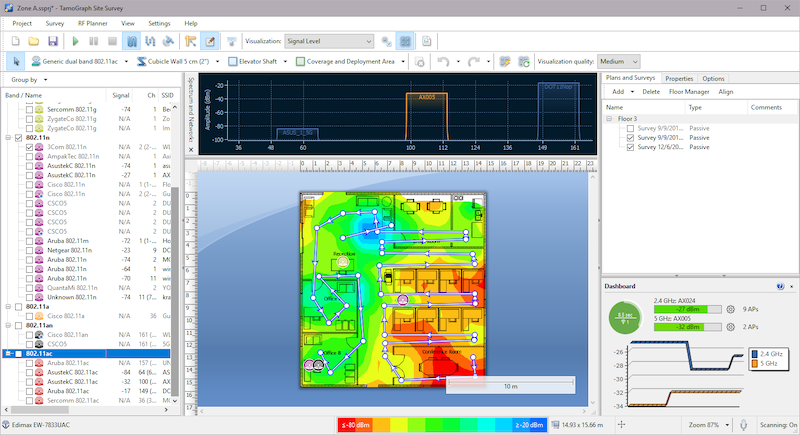Open the Visualization Signal Level dropdown
This screenshot has height=435, width=800.
click(x=329, y=41)
